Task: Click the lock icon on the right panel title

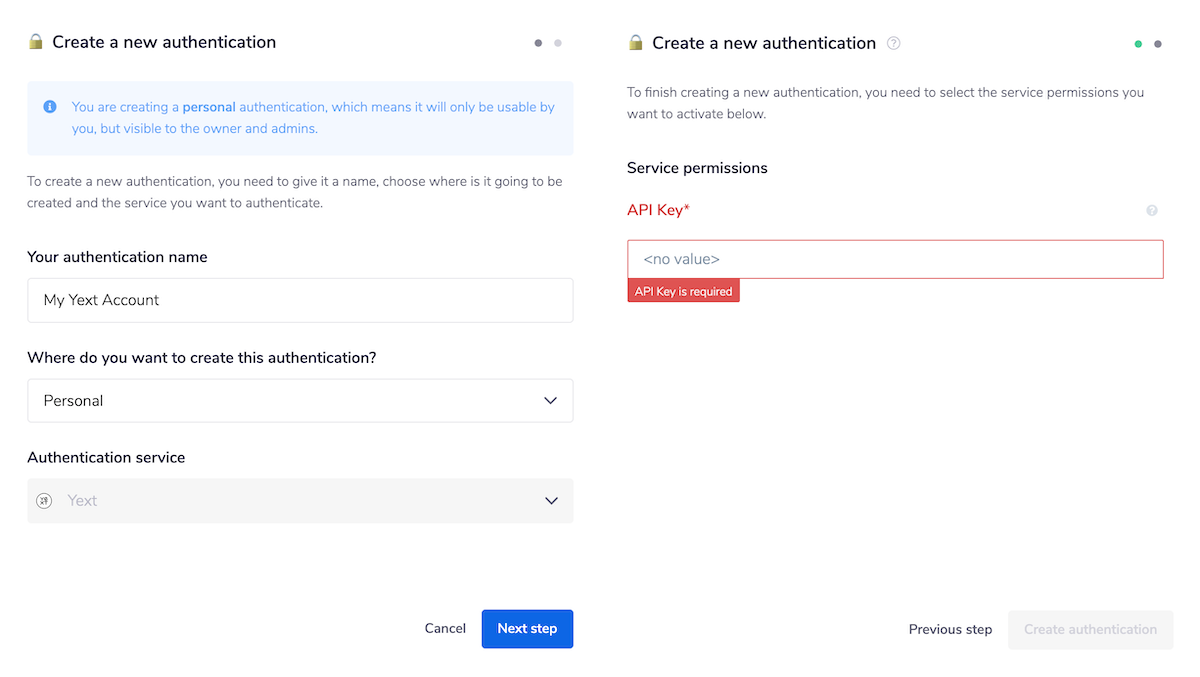Action: 635,43
